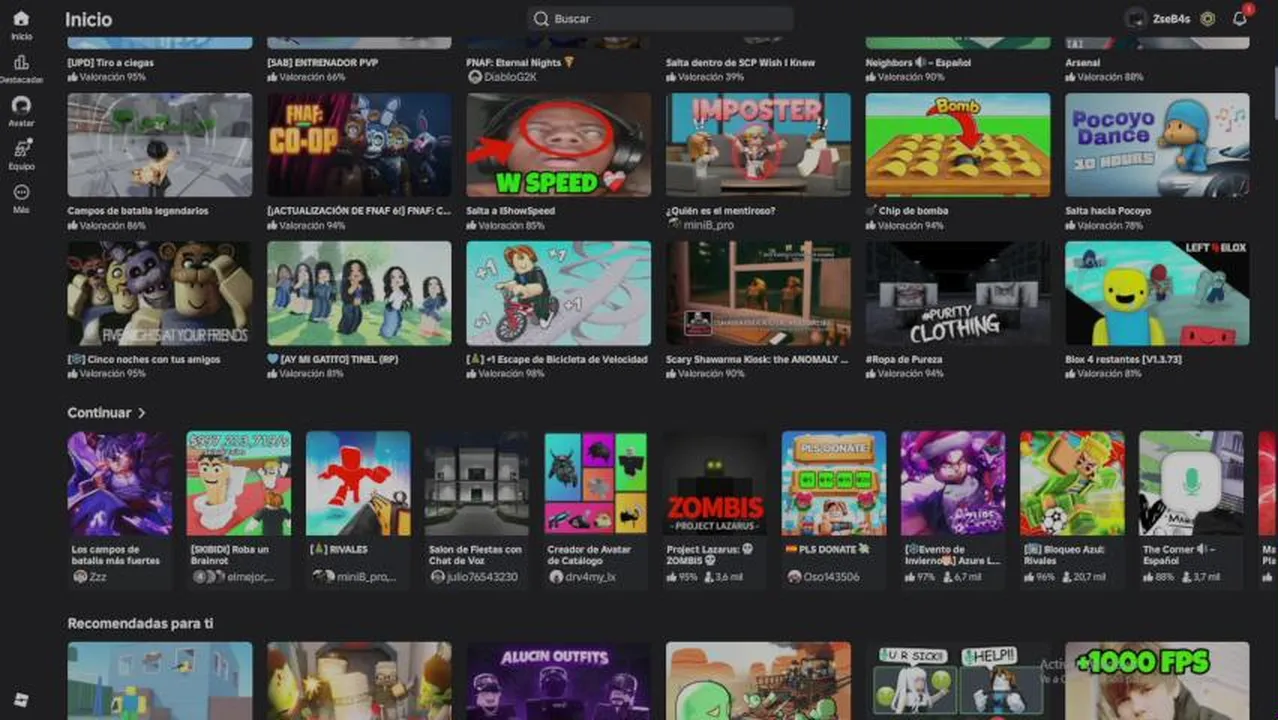The height and width of the screenshot is (720, 1278).
Task: Open the Equipo sidebar icon
Action: [x=21, y=148]
